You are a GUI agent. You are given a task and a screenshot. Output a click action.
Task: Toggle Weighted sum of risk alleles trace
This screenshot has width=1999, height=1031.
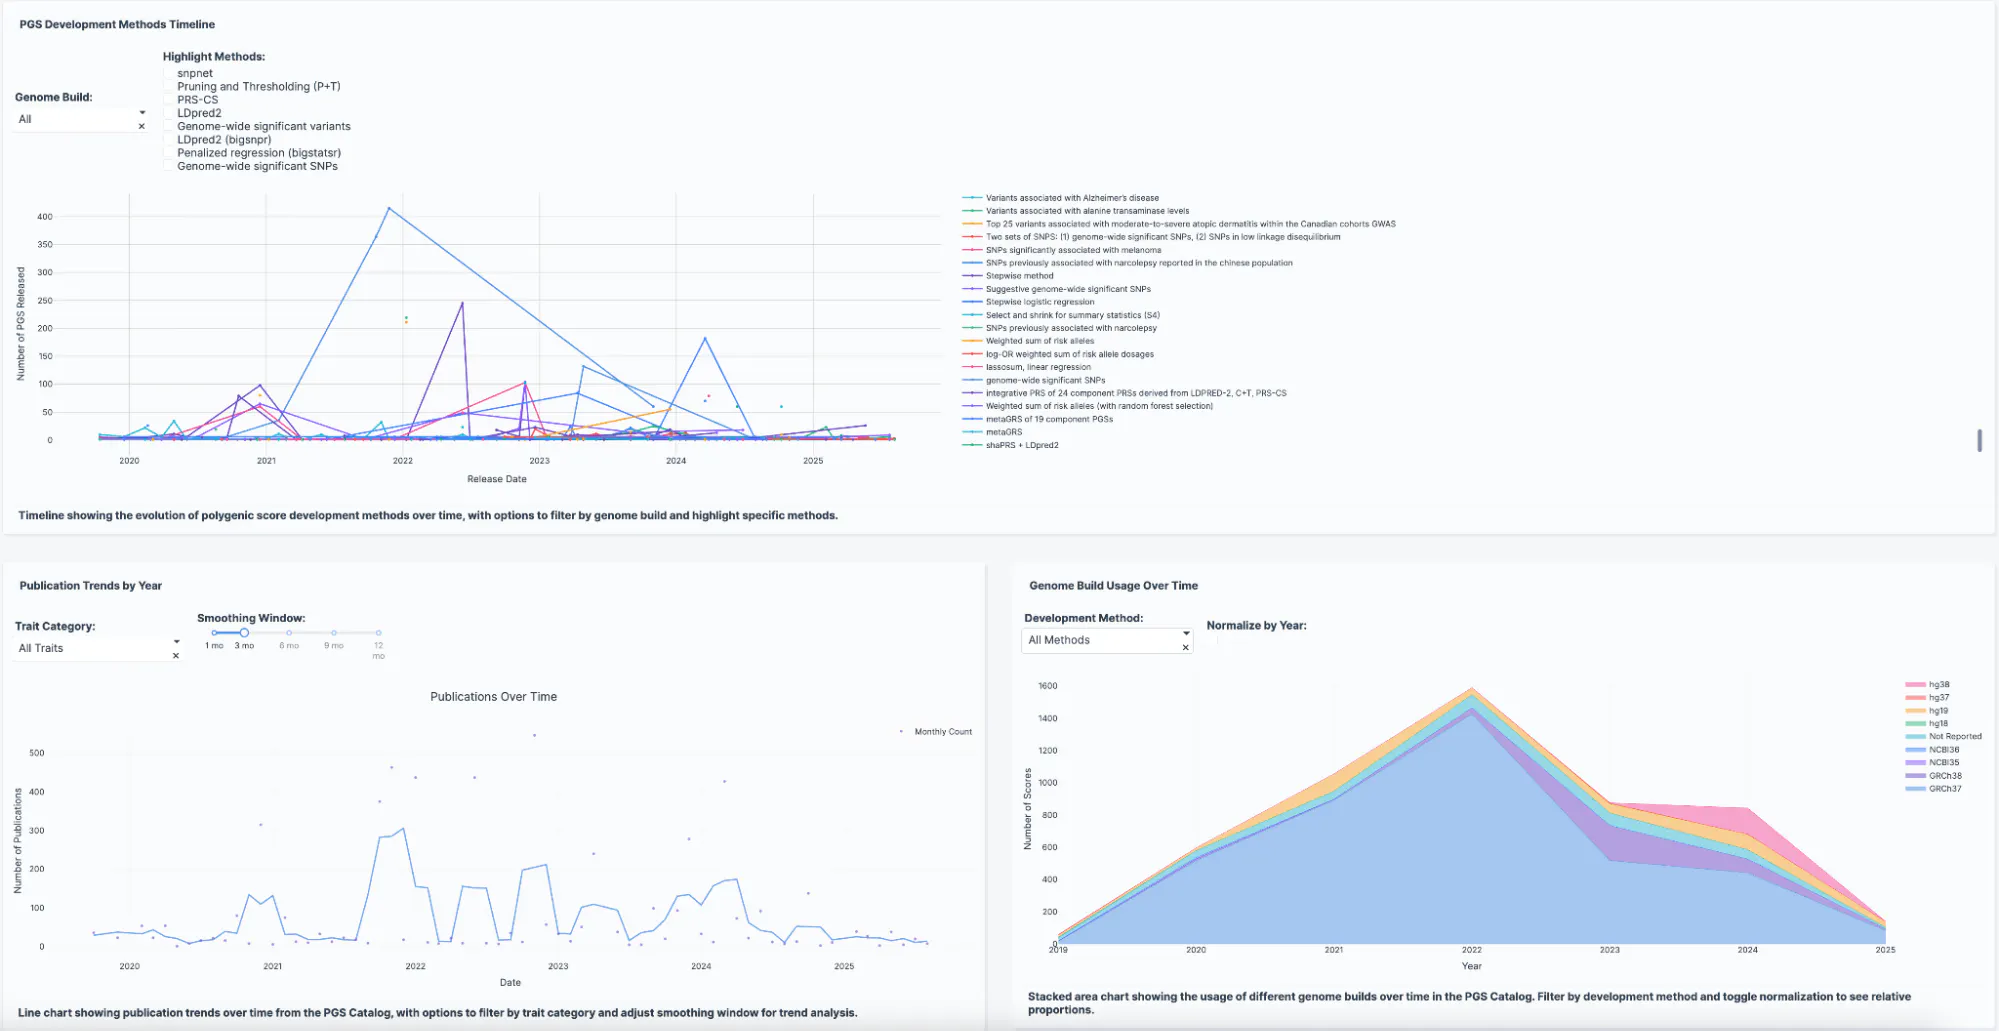click(1029, 341)
